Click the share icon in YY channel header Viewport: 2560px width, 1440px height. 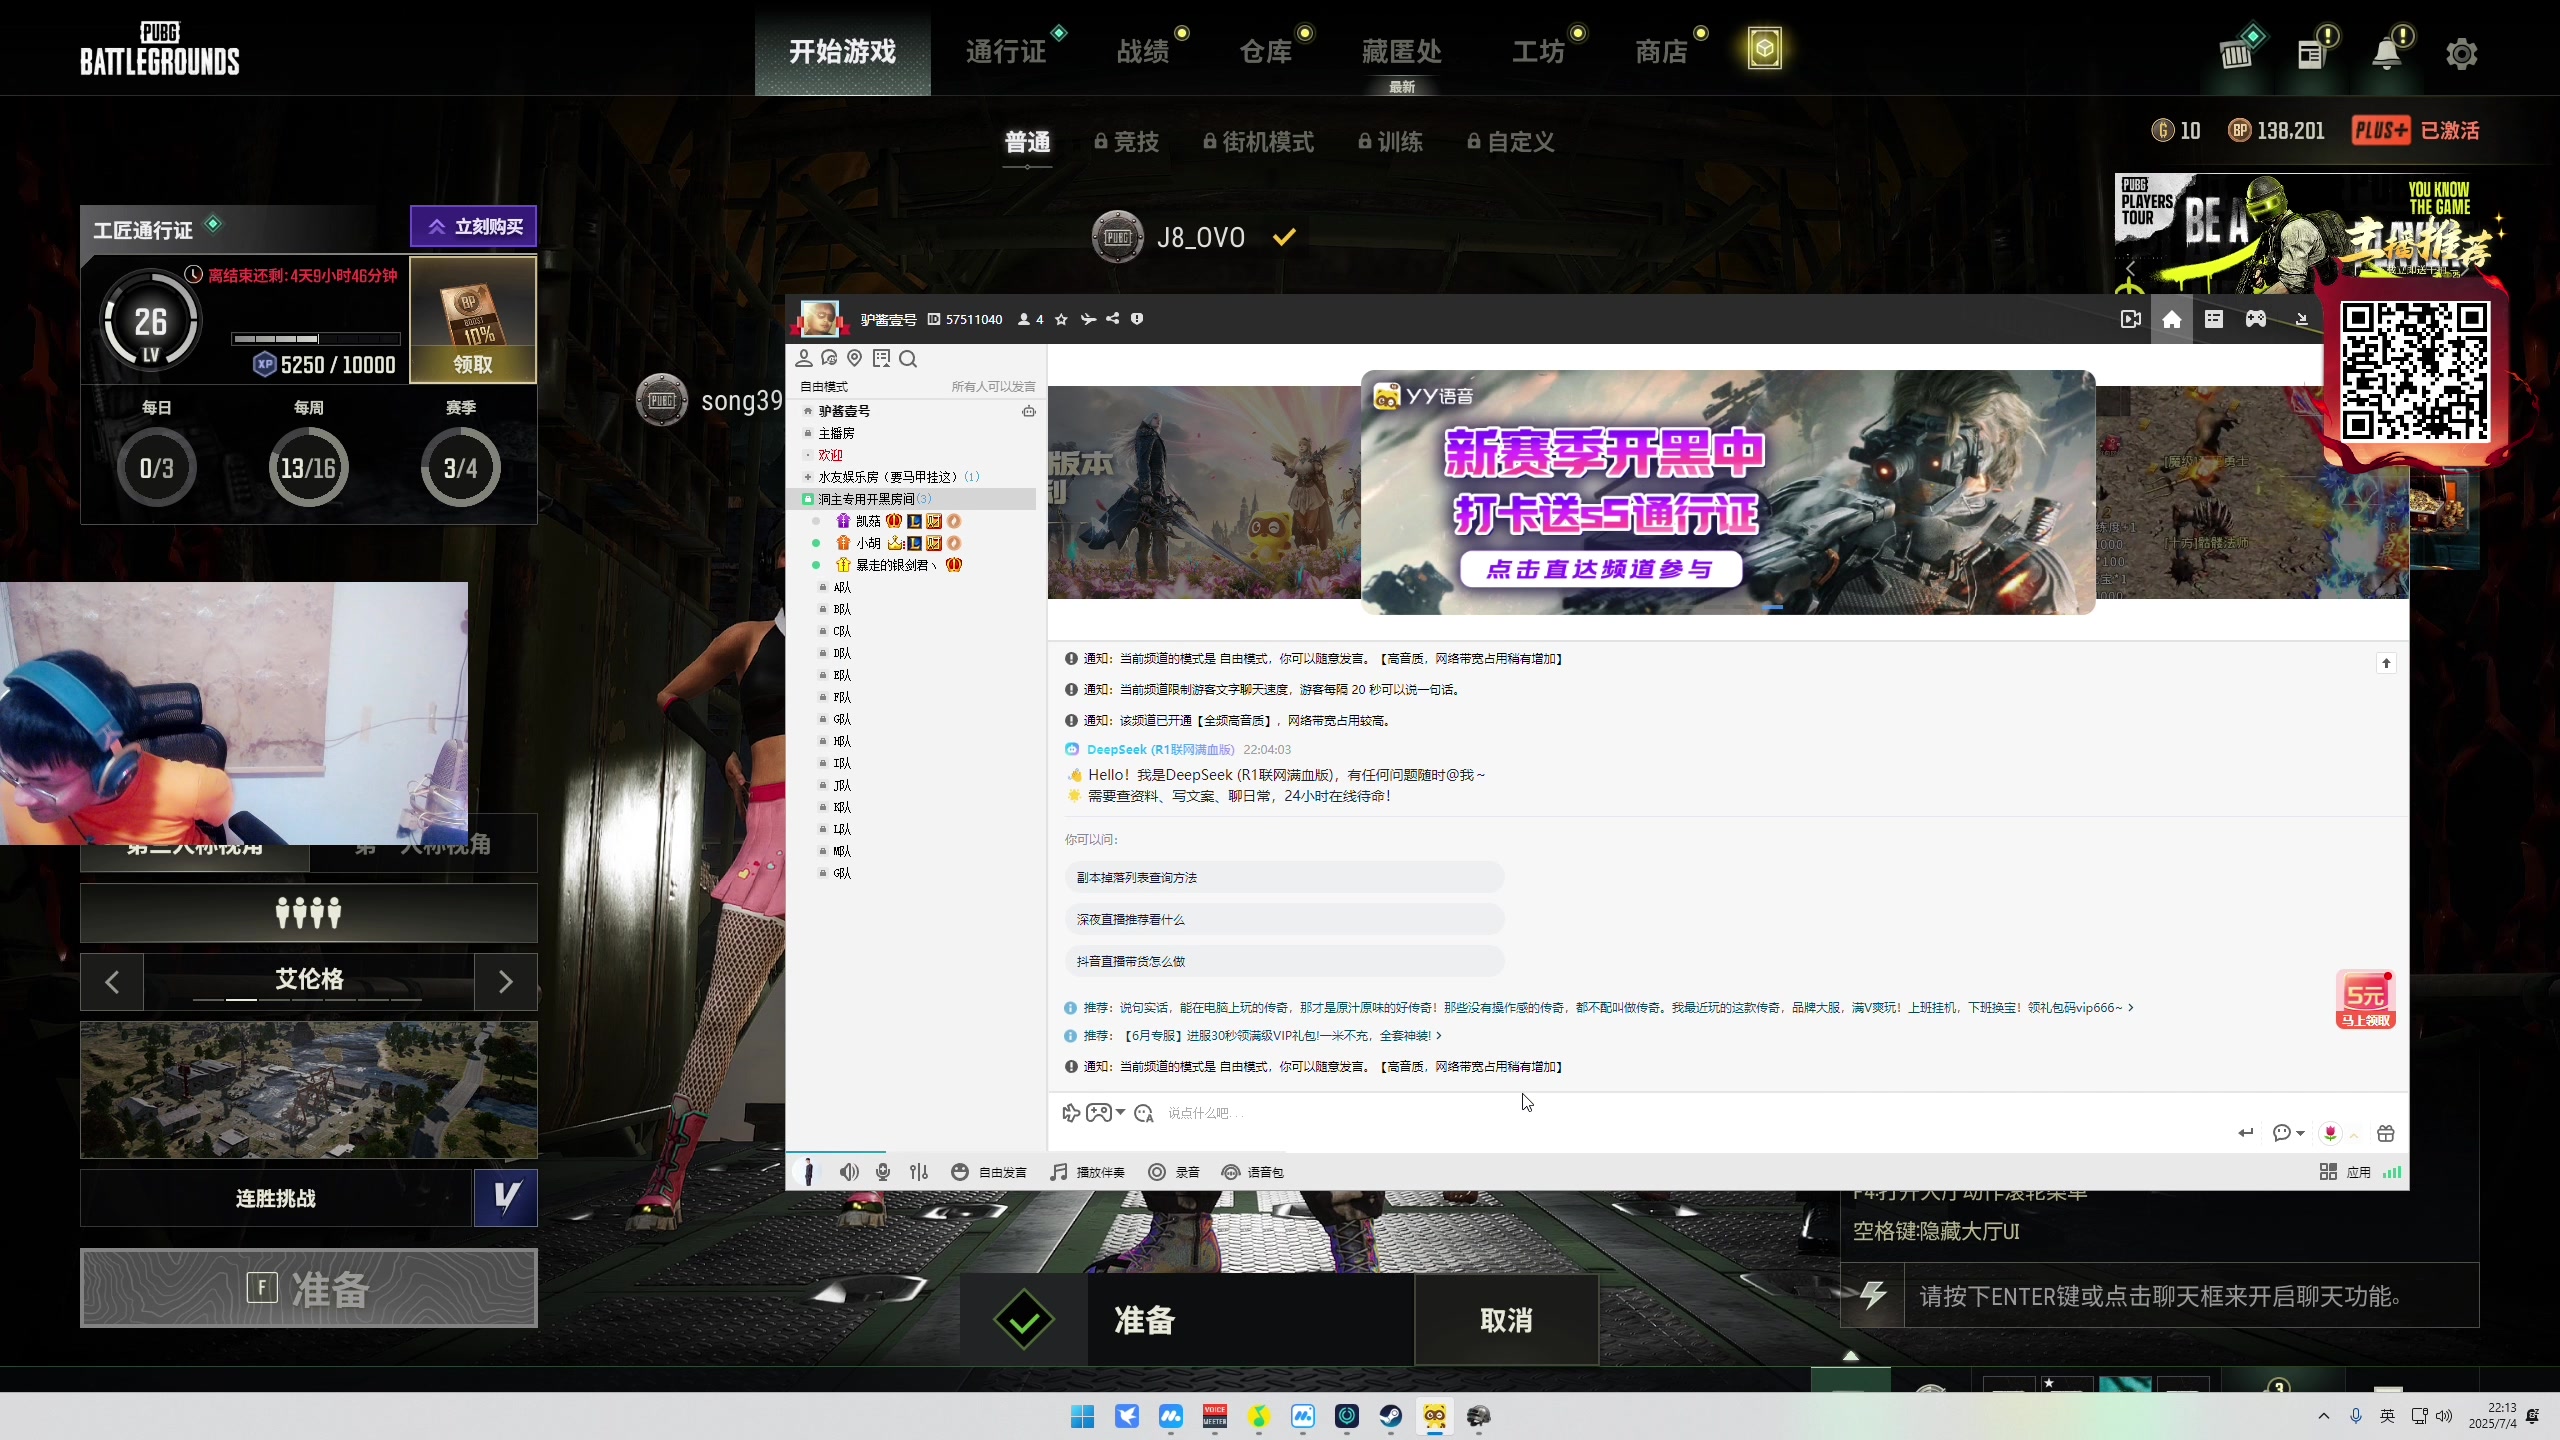(1112, 319)
